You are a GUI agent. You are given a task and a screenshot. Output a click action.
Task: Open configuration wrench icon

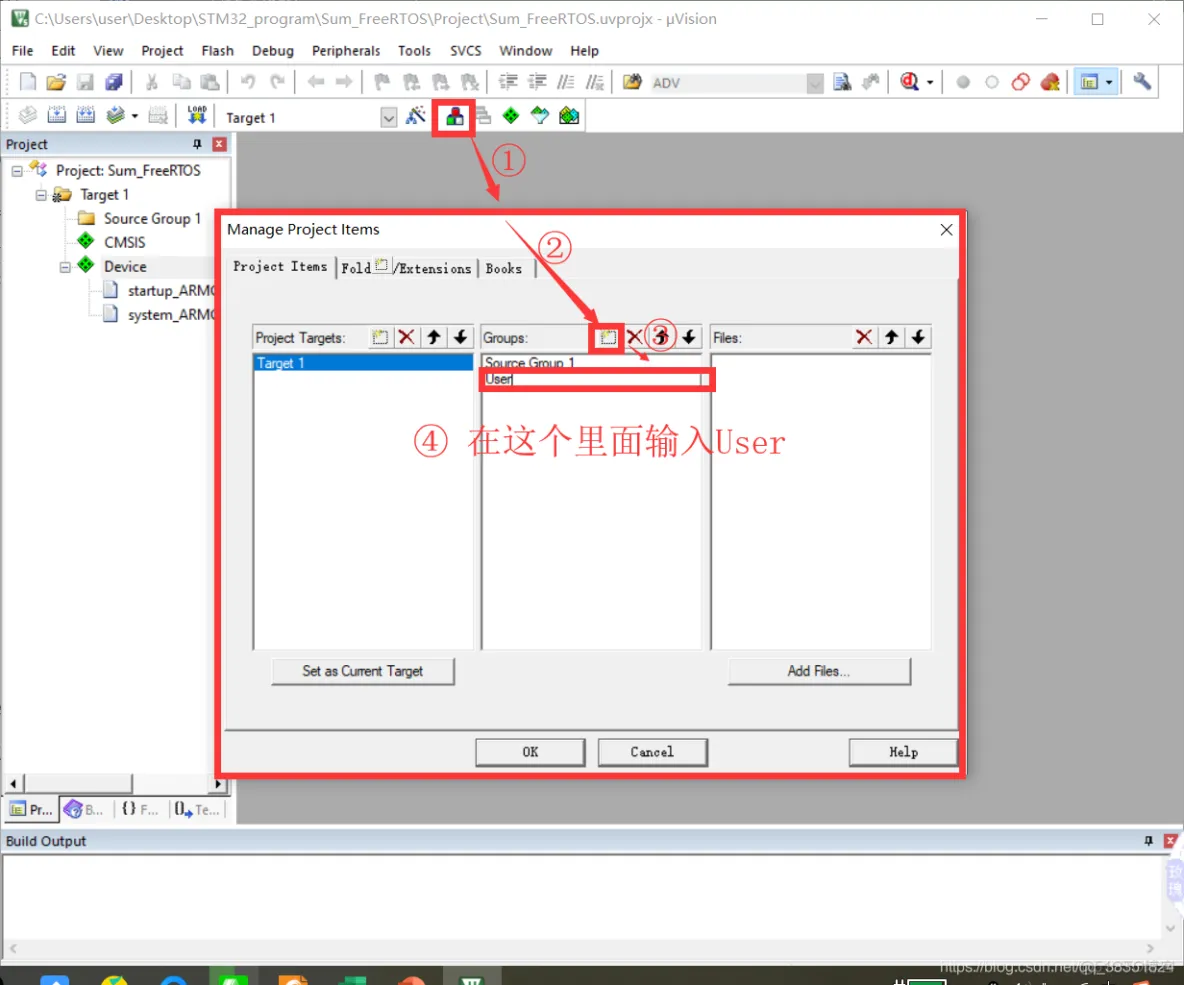tap(1142, 82)
